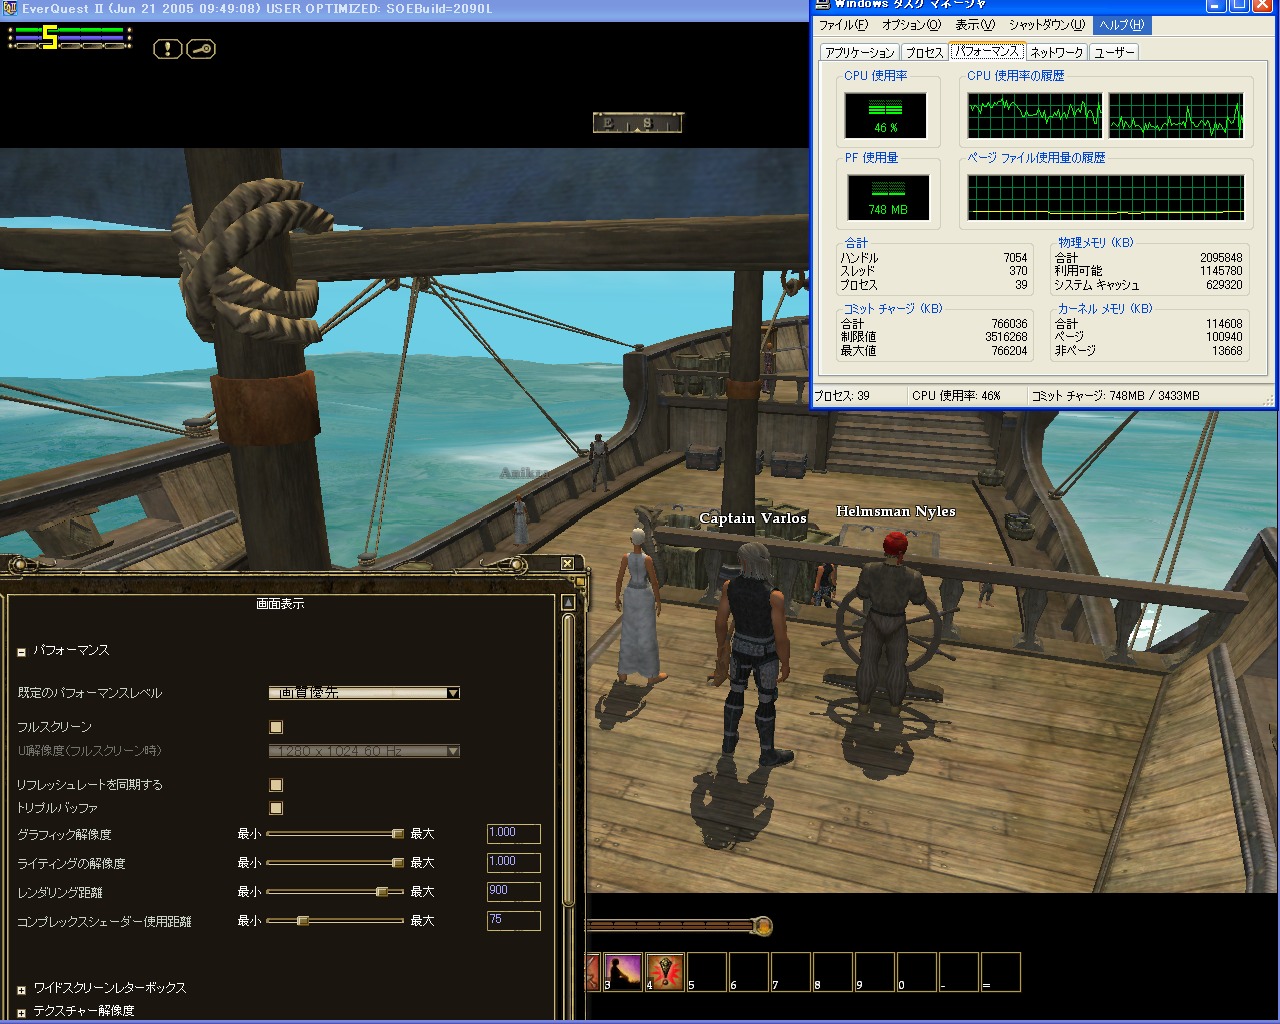Screen dimensions: 1280x1024
Task: Click the shader distance value field showing 75
Action: [x=514, y=921]
